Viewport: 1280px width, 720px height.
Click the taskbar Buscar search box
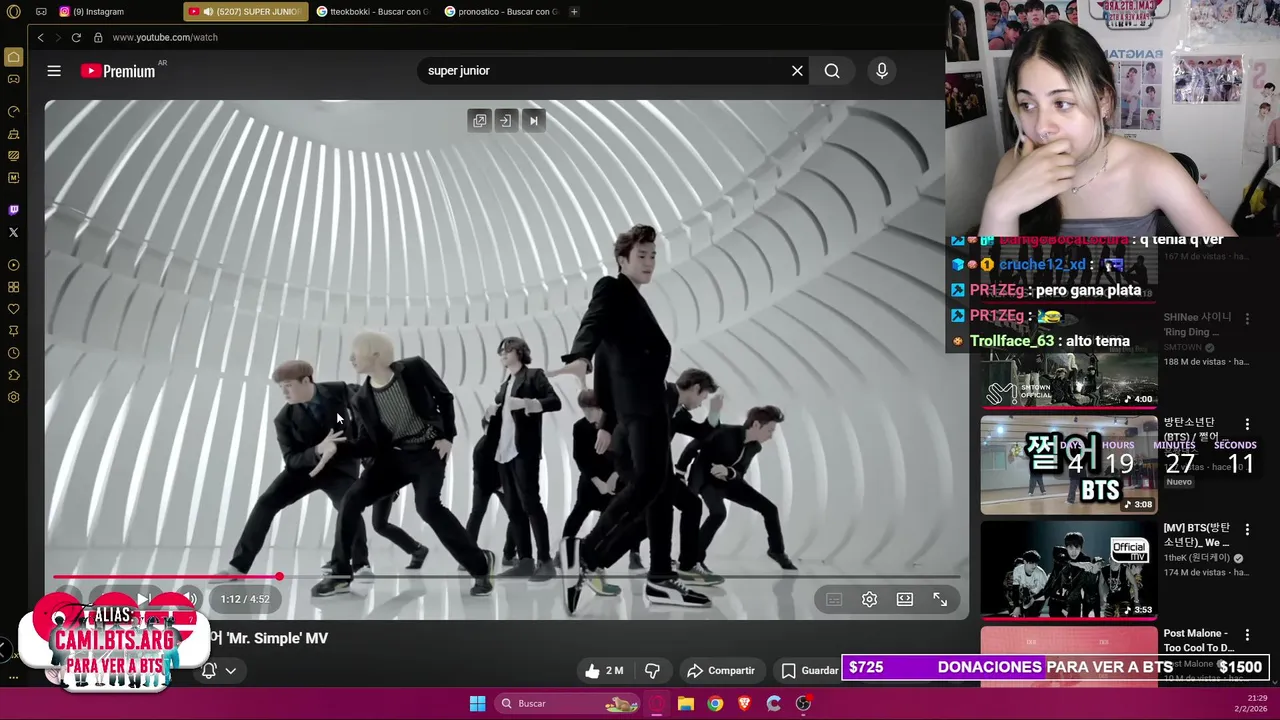click(568, 703)
